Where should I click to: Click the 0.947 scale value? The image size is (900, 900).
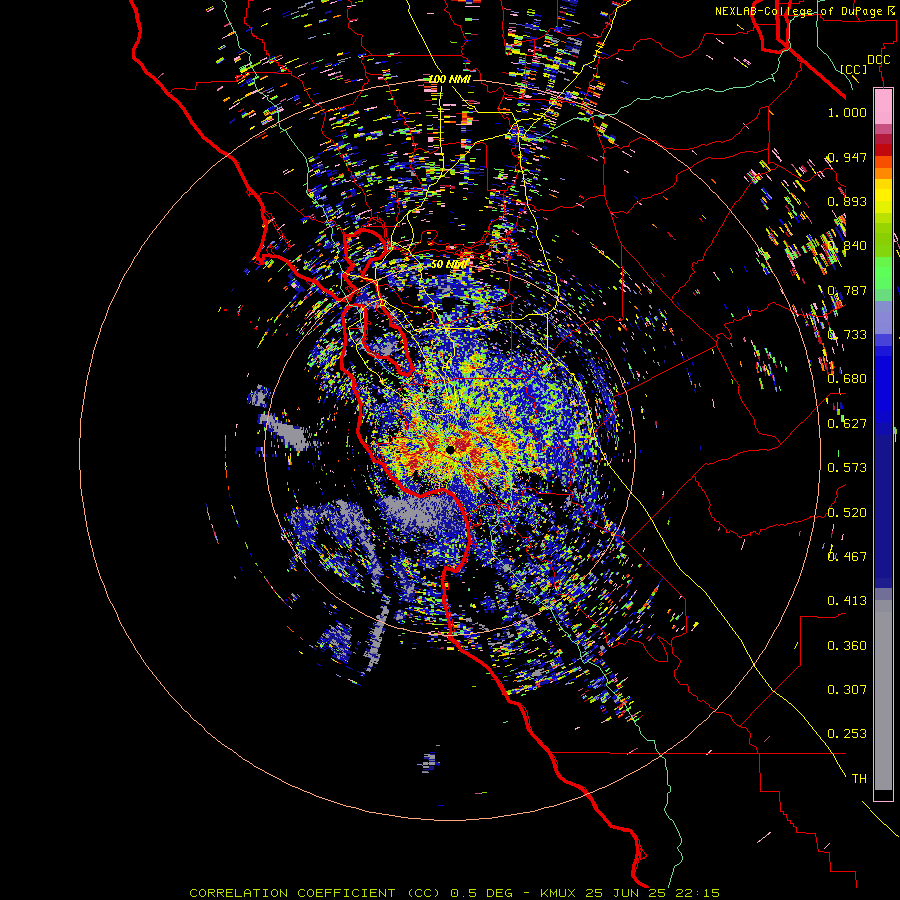tap(847, 157)
